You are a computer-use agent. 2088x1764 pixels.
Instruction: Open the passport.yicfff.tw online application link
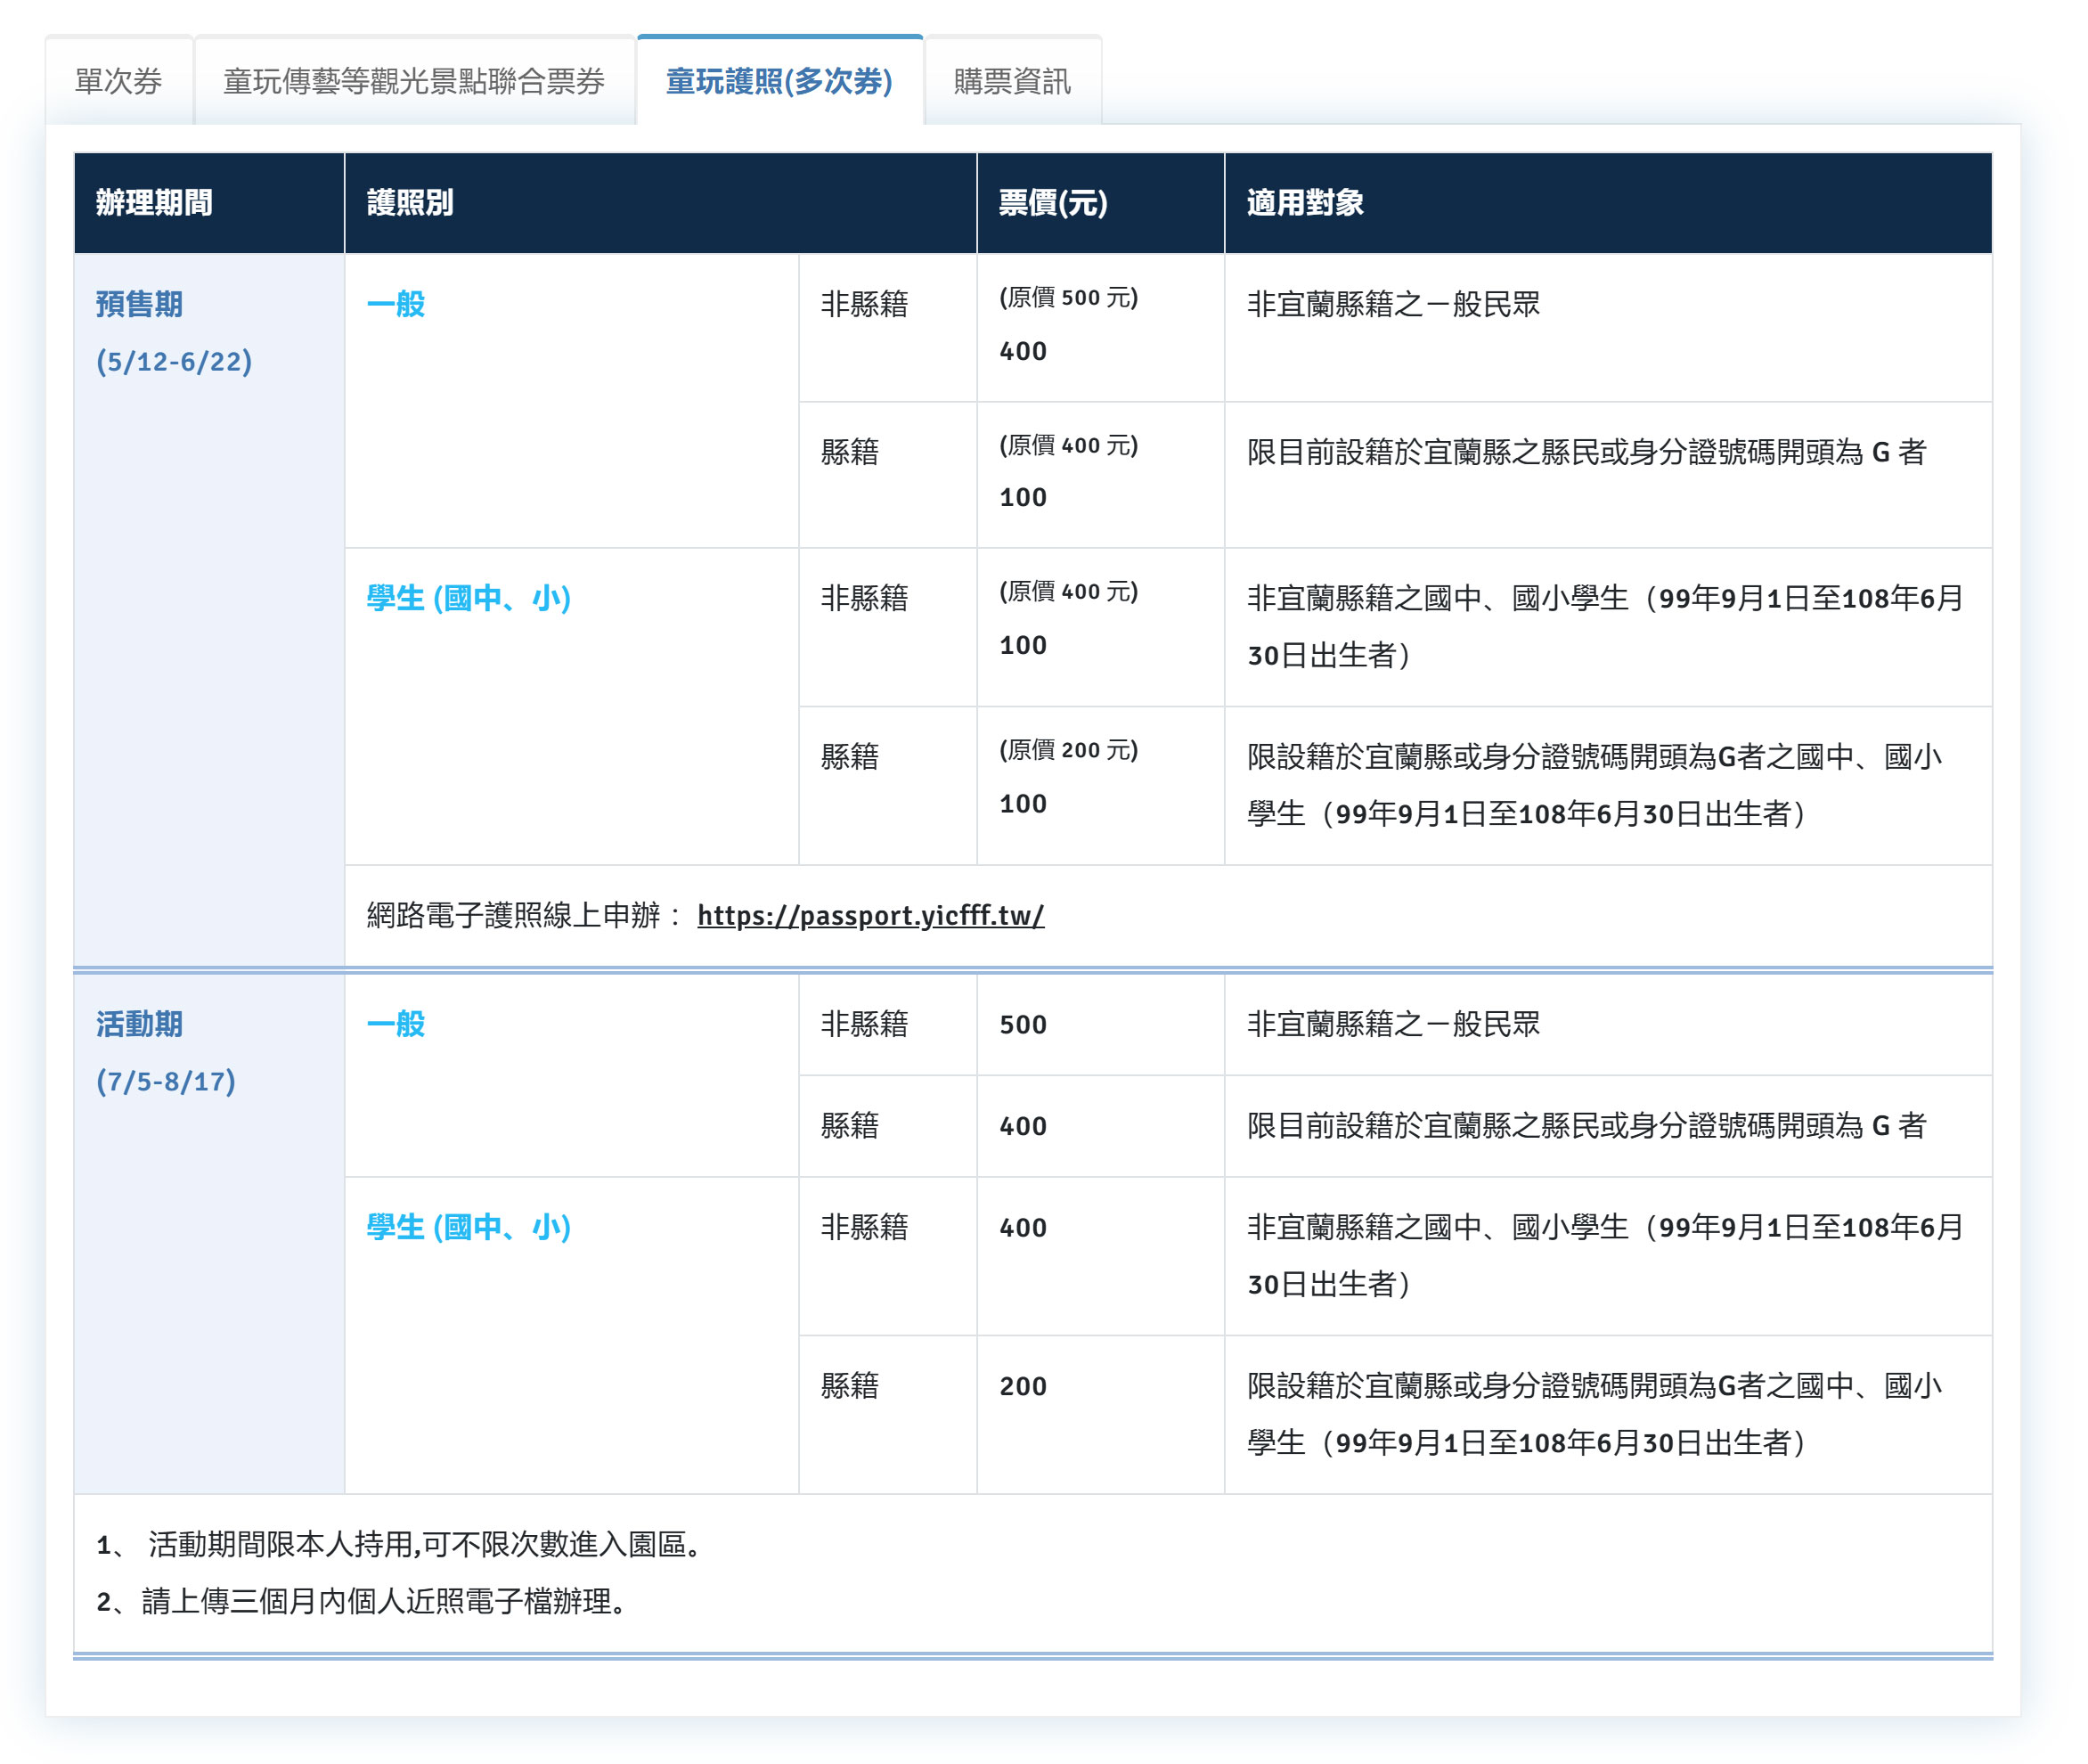(x=870, y=915)
